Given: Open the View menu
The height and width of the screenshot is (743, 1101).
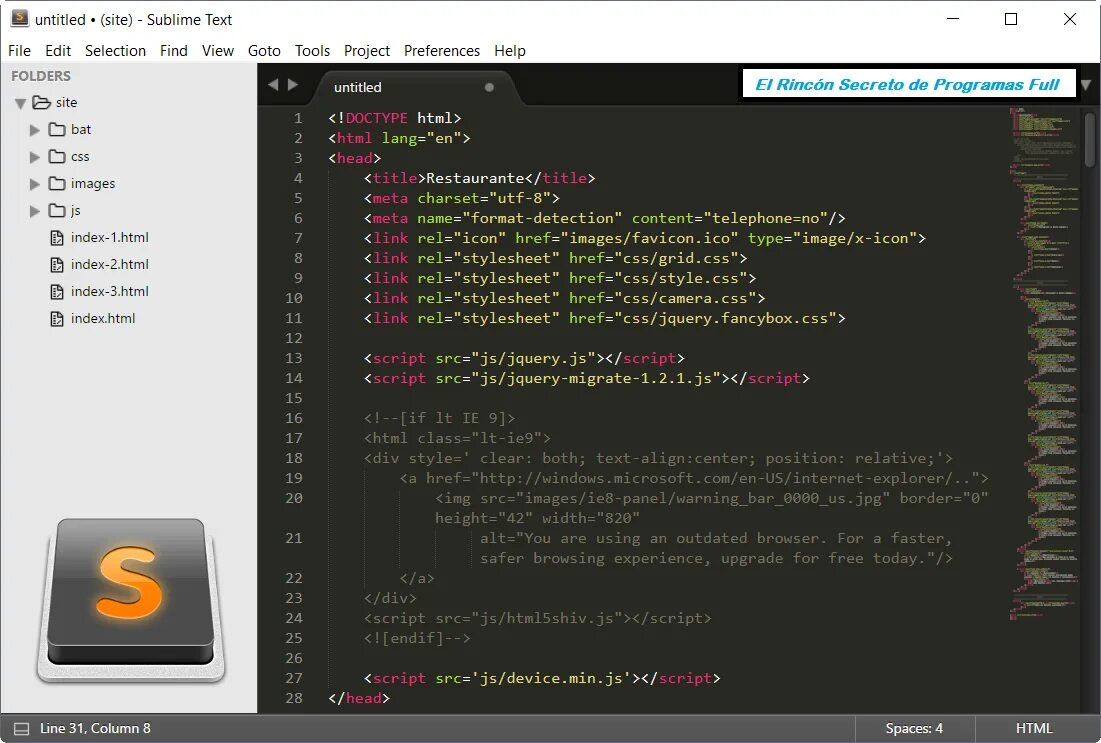Looking at the screenshot, I should tap(218, 51).
